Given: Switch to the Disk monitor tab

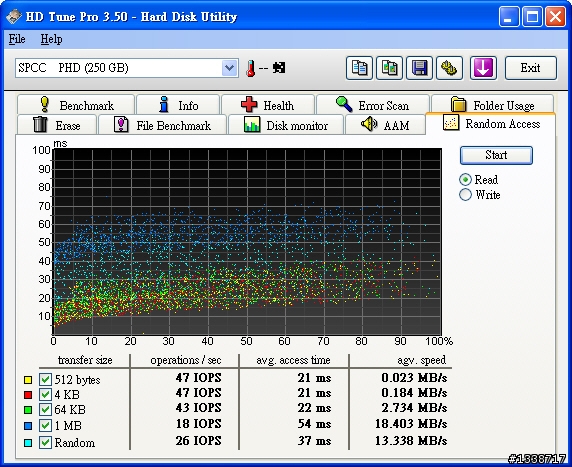Looking at the screenshot, I should click(286, 125).
